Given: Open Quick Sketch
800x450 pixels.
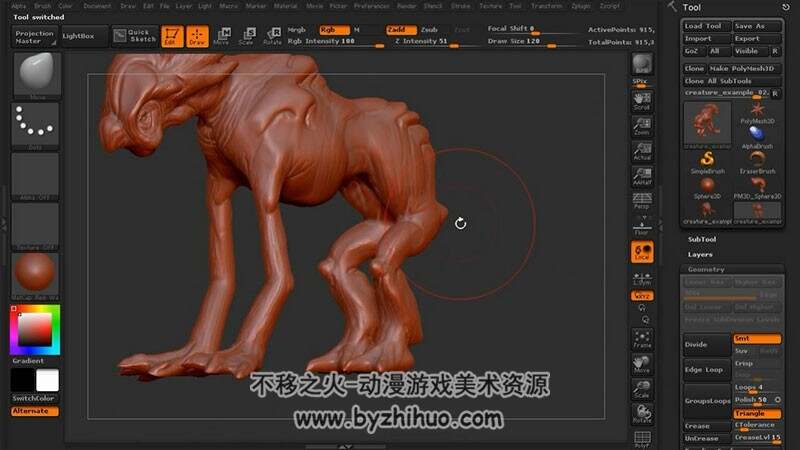Looking at the screenshot, I should click(x=135, y=36).
